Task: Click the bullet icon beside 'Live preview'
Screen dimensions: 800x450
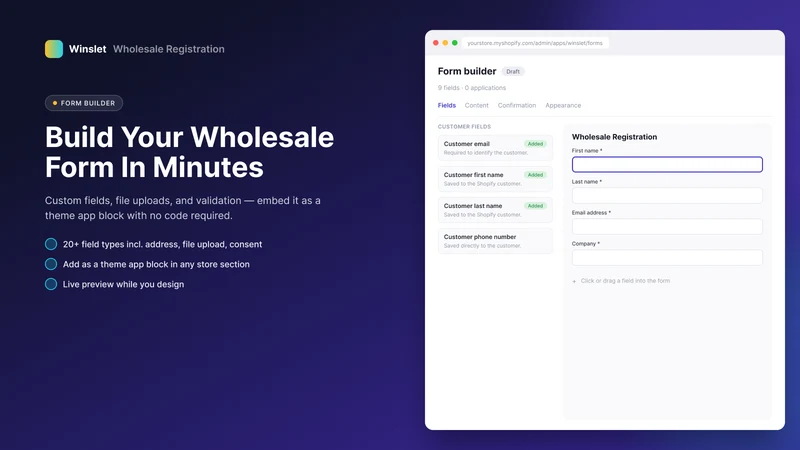Action: click(51, 284)
